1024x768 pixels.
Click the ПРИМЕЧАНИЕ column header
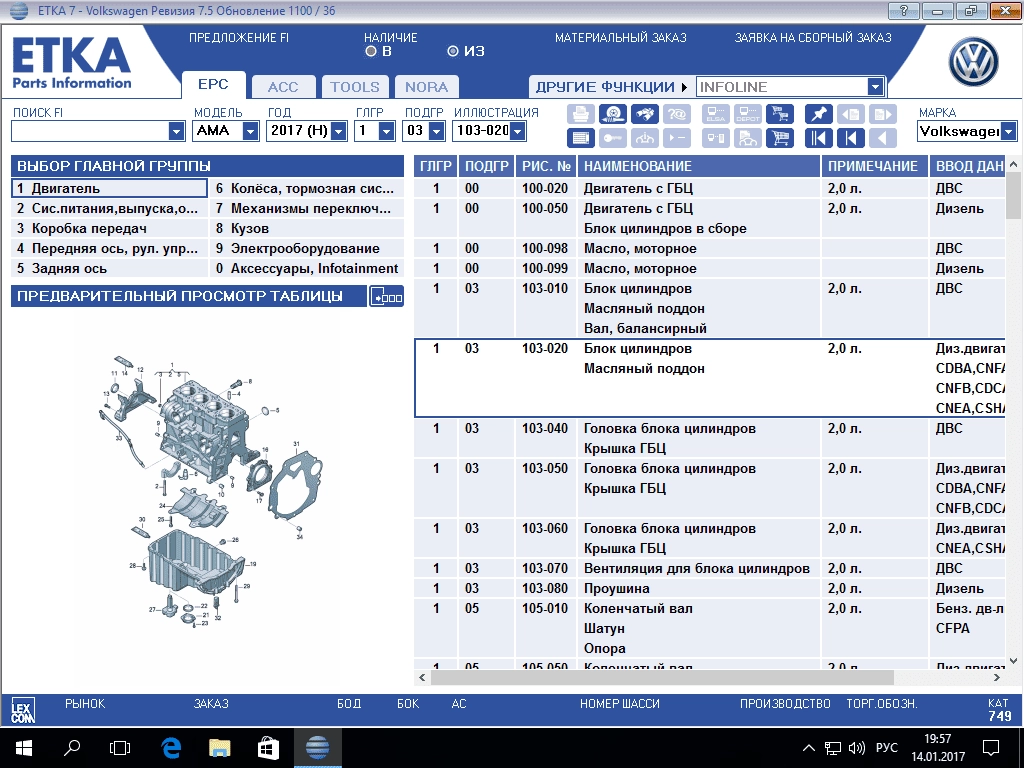tap(875, 167)
